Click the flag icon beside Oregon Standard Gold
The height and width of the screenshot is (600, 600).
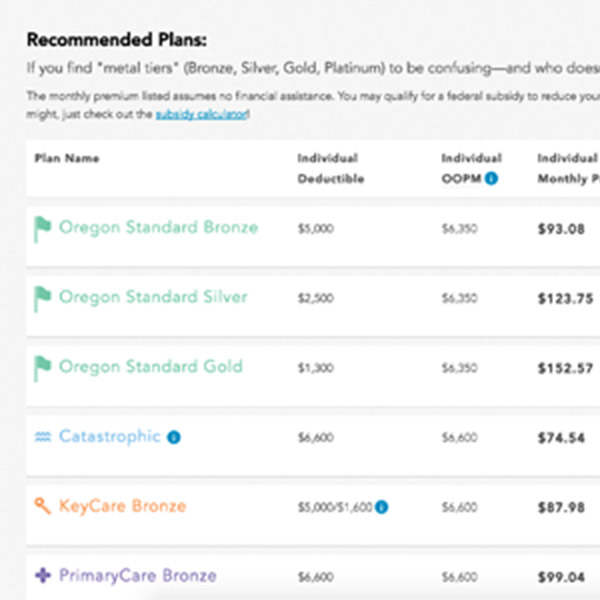42,368
